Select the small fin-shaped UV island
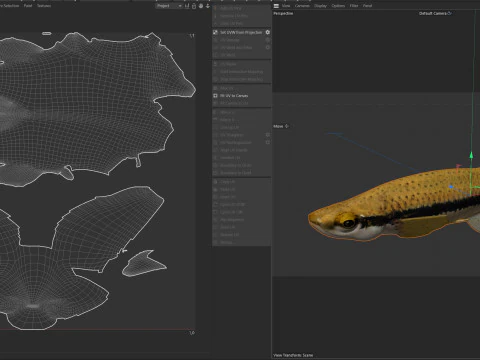Image resolution: width=480 pixels, height=360 pixels. tap(143, 264)
